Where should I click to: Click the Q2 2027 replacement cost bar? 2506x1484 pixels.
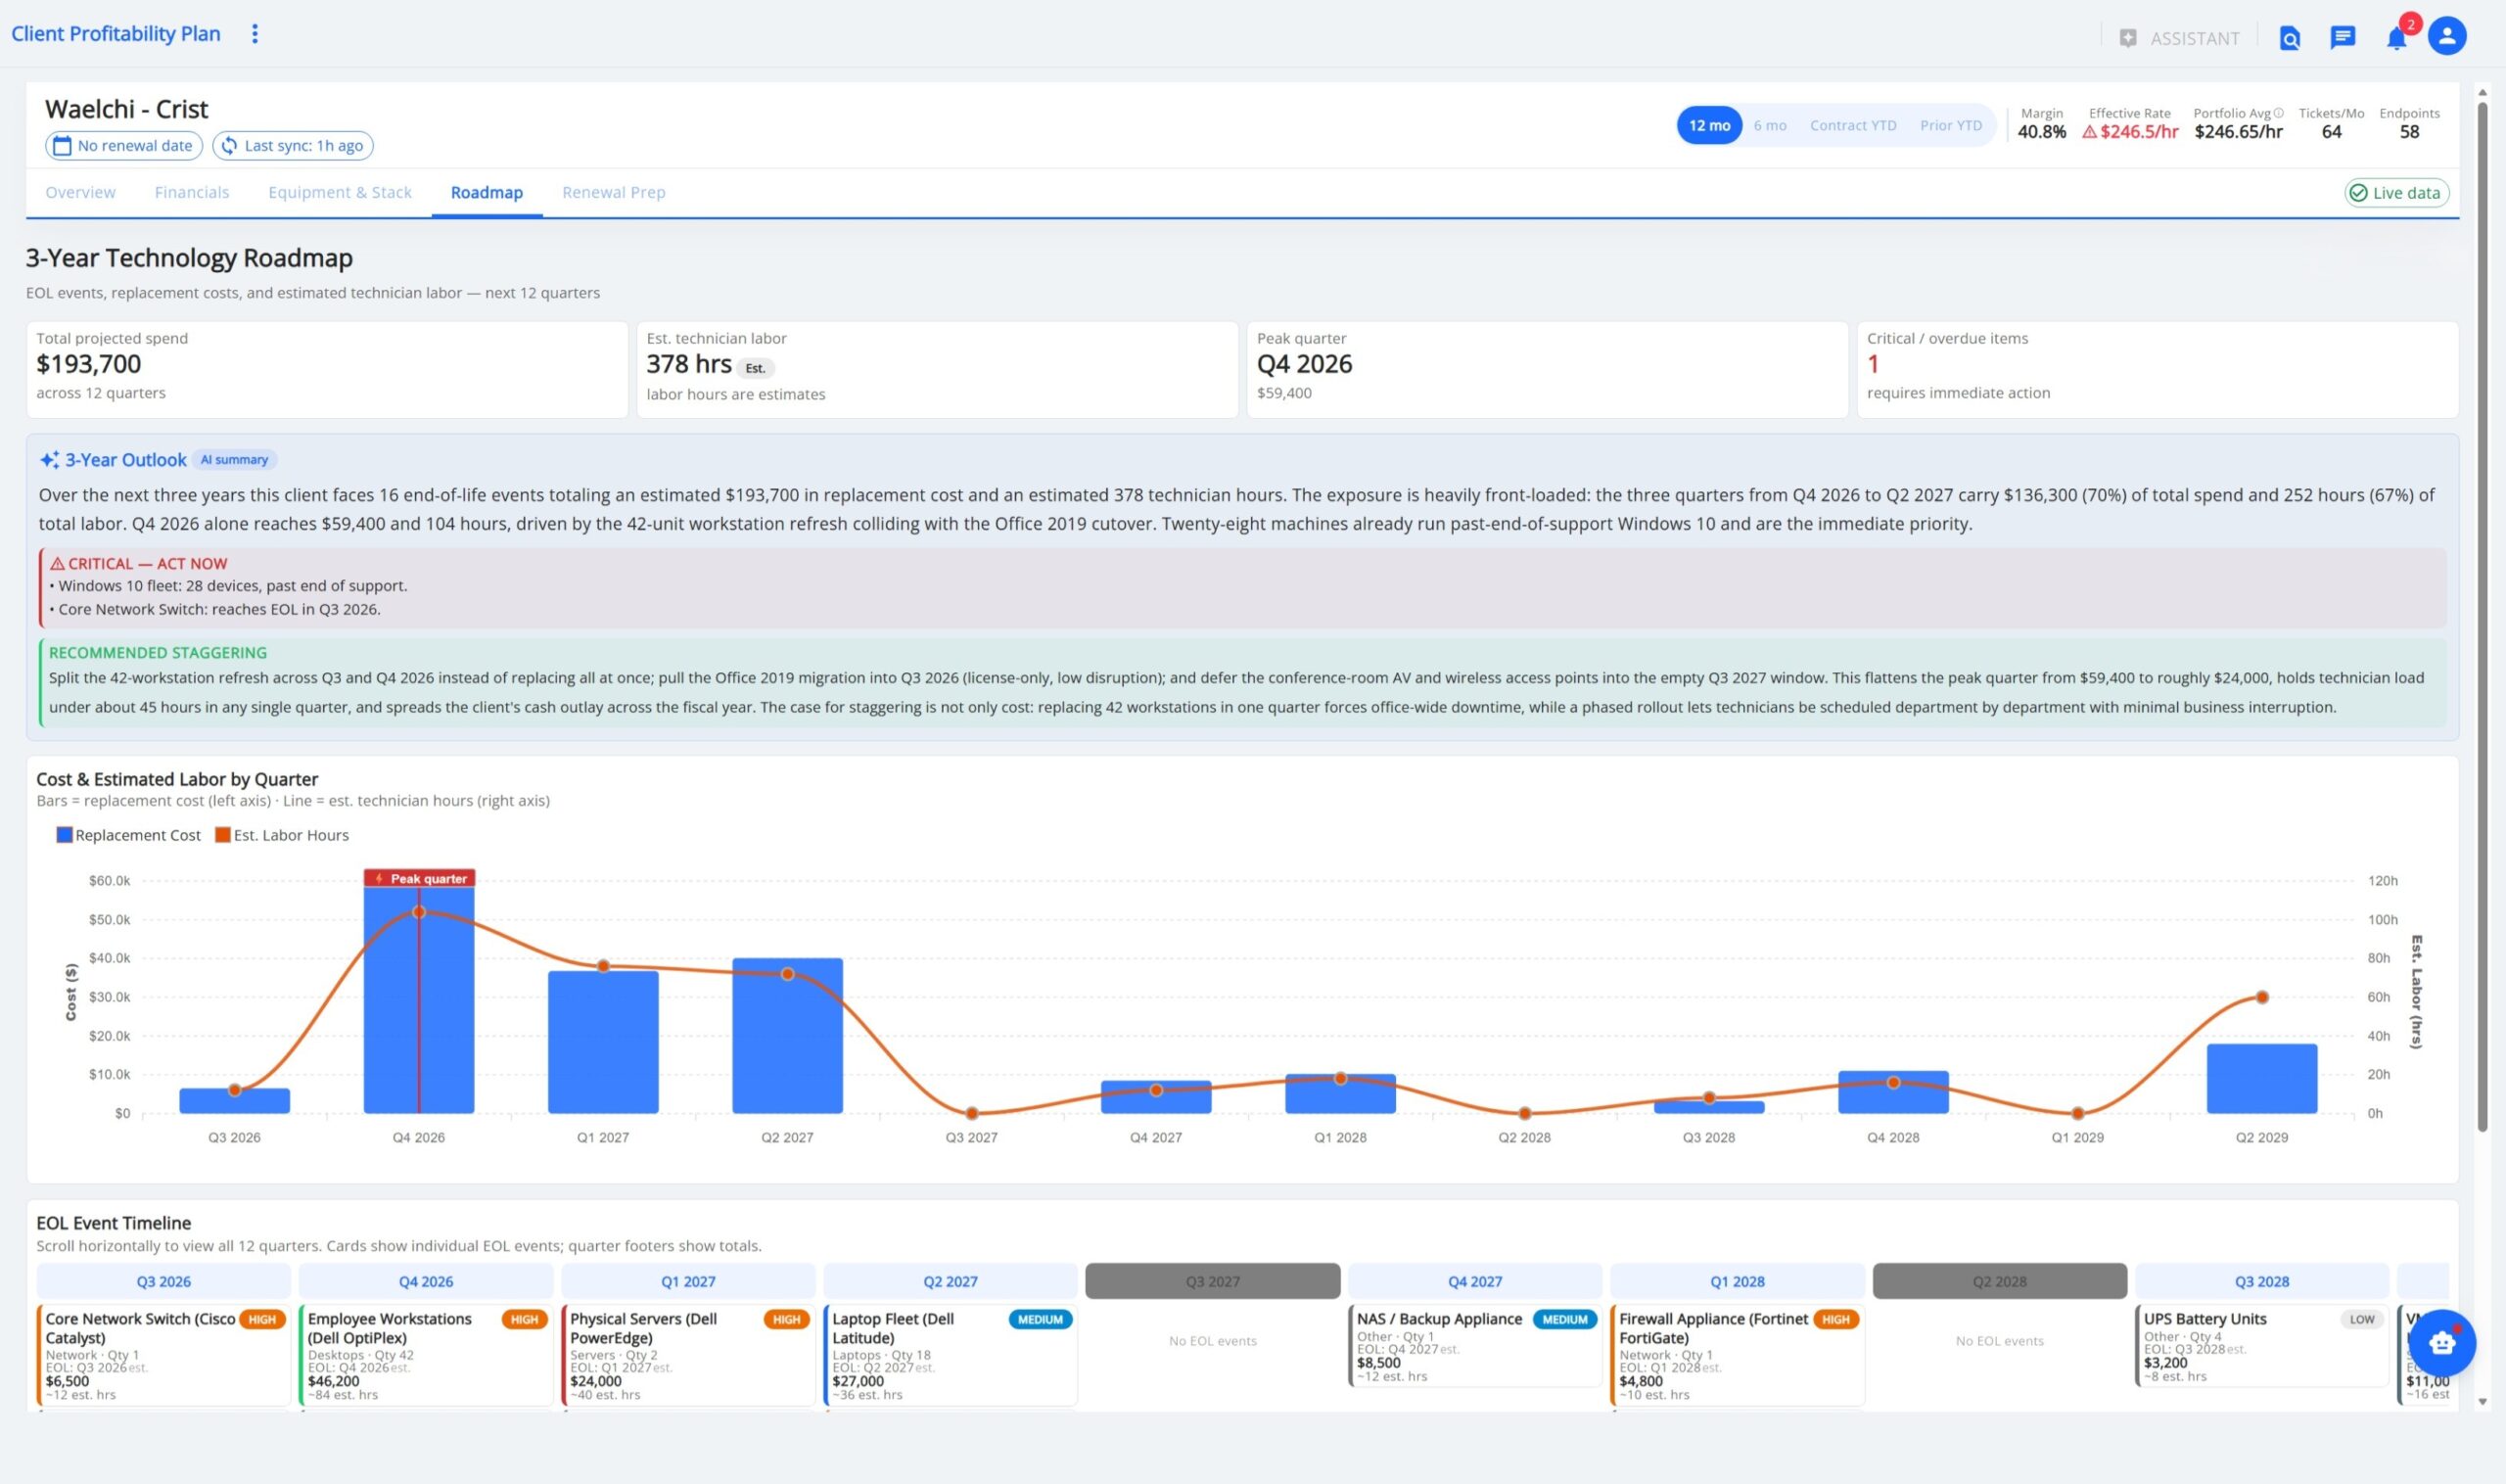[787, 1036]
